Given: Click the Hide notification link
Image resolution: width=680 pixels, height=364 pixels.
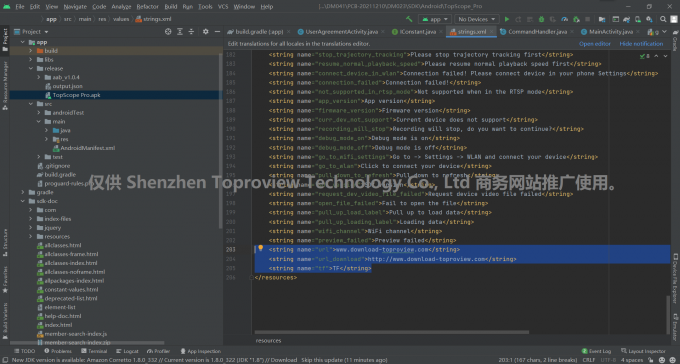Looking at the screenshot, I should (x=641, y=44).
